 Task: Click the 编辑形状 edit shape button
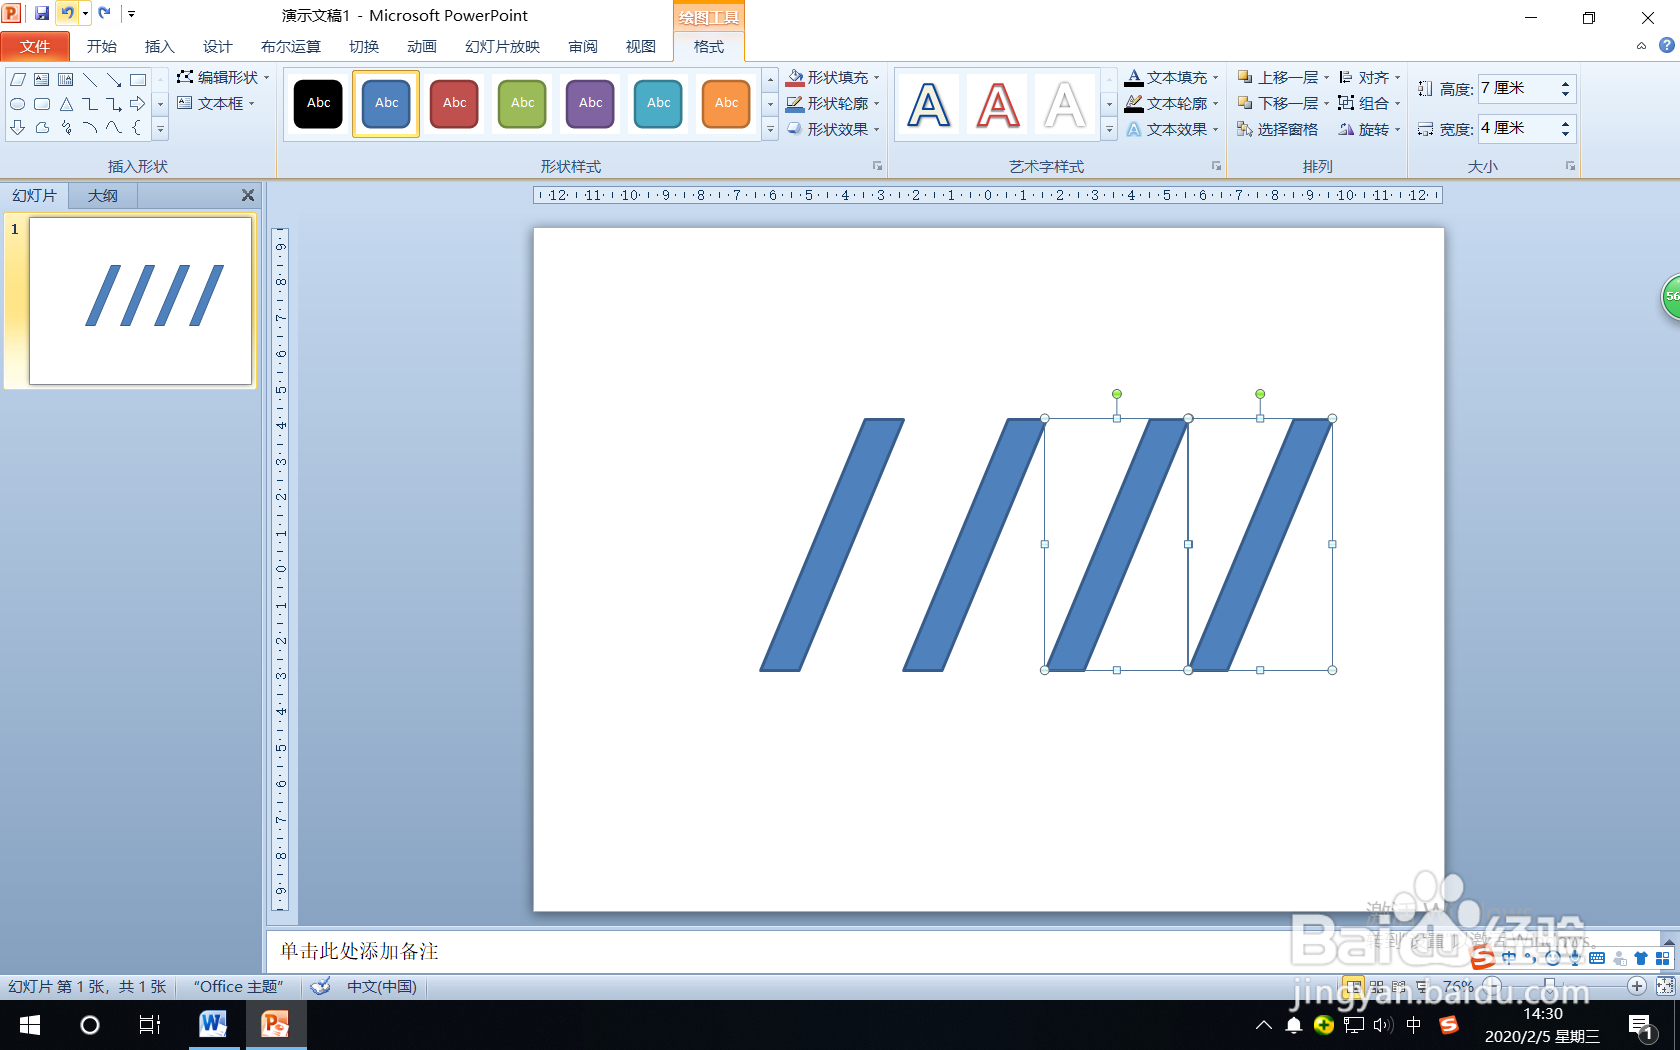click(x=223, y=77)
